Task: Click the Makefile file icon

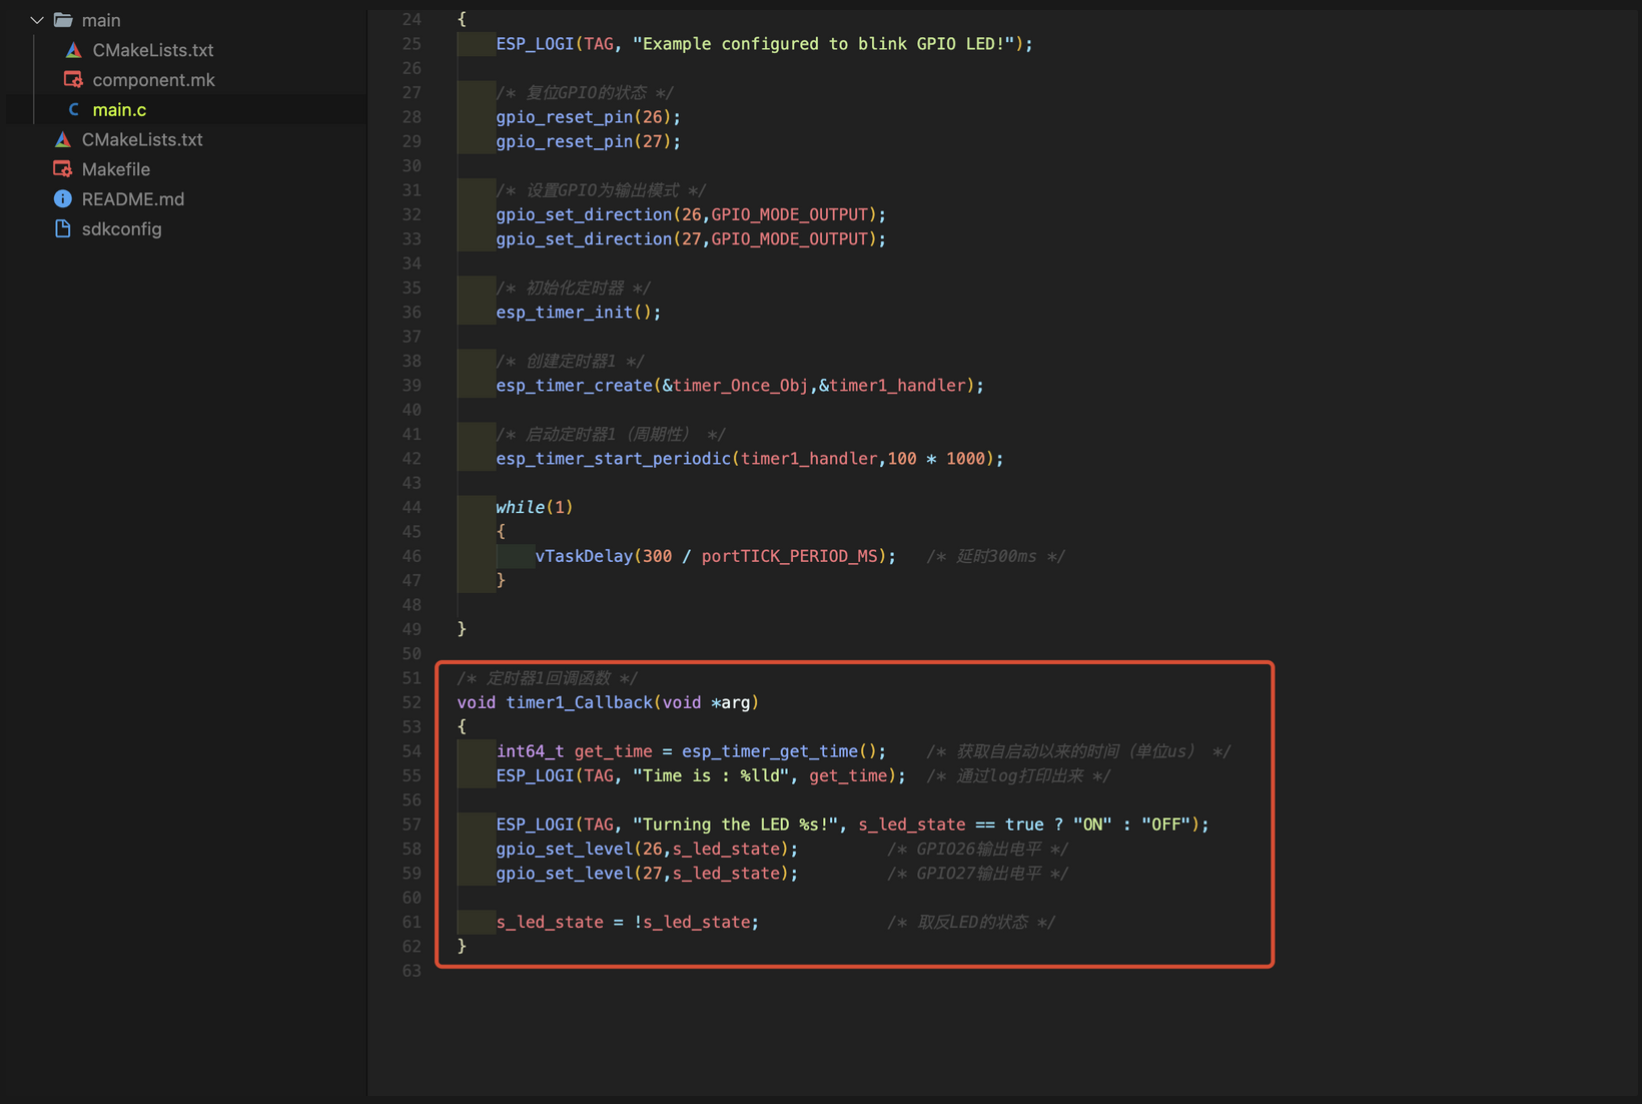Action: click(62, 169)
